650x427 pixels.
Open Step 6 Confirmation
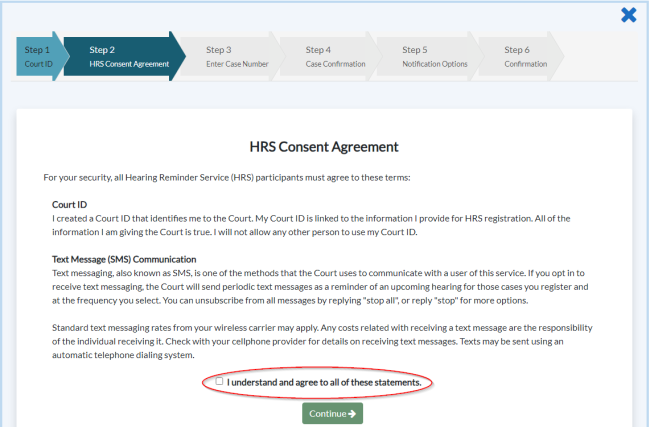point(521,56)
